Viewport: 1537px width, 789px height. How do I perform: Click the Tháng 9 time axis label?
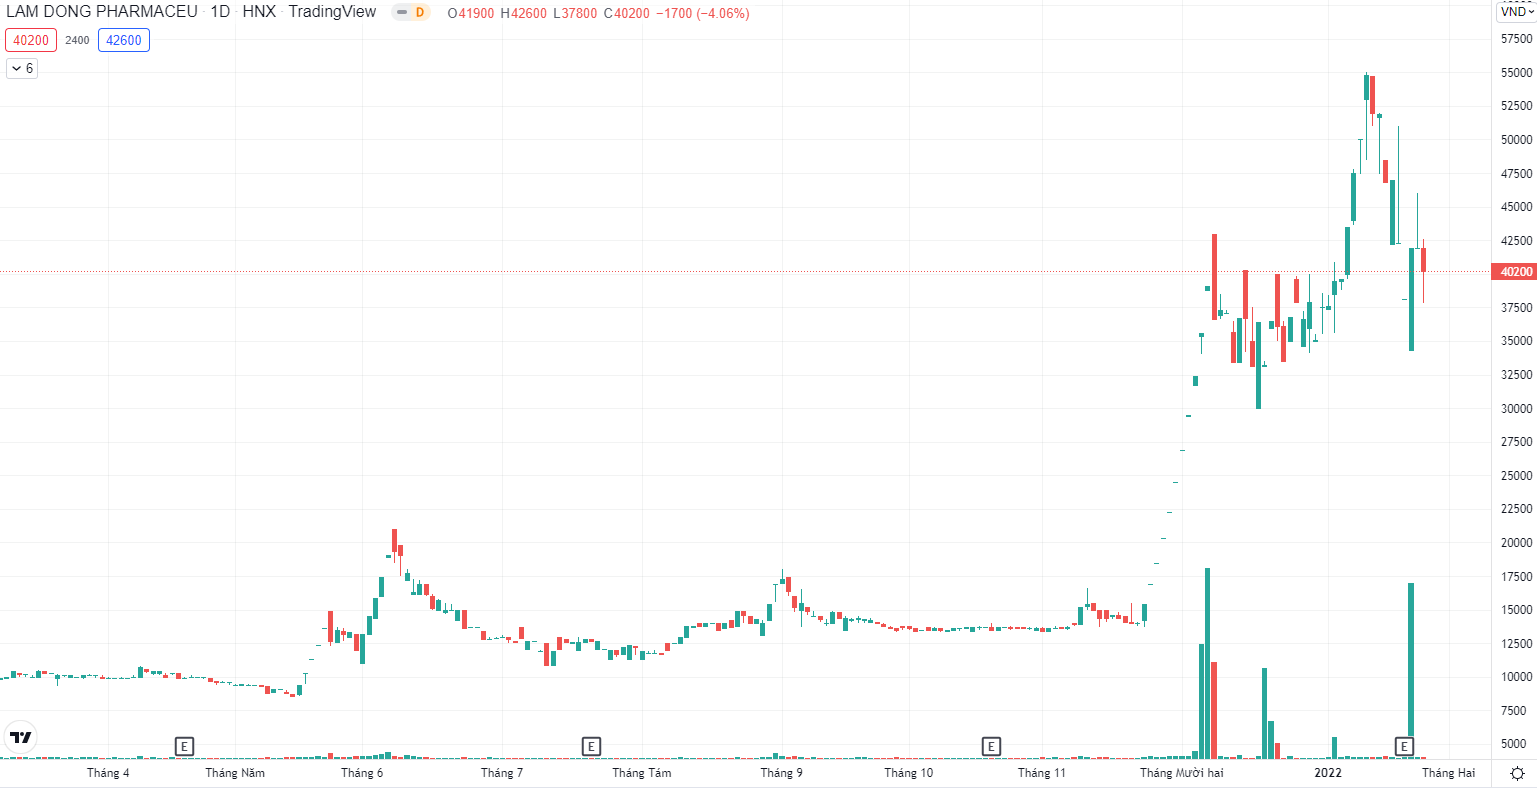[782, 773]
